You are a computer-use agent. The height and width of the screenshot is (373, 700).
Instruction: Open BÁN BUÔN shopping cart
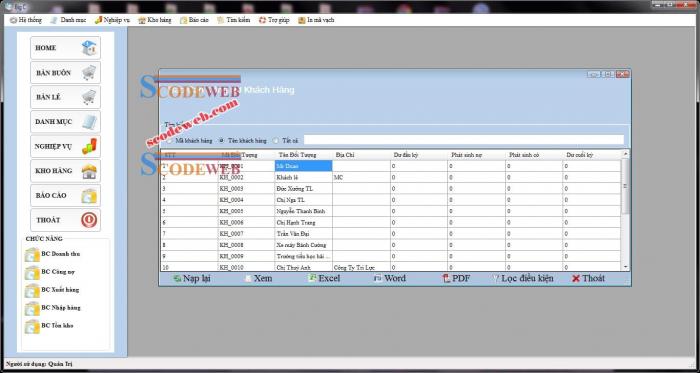pyautogui.click(x=89, y=72)
